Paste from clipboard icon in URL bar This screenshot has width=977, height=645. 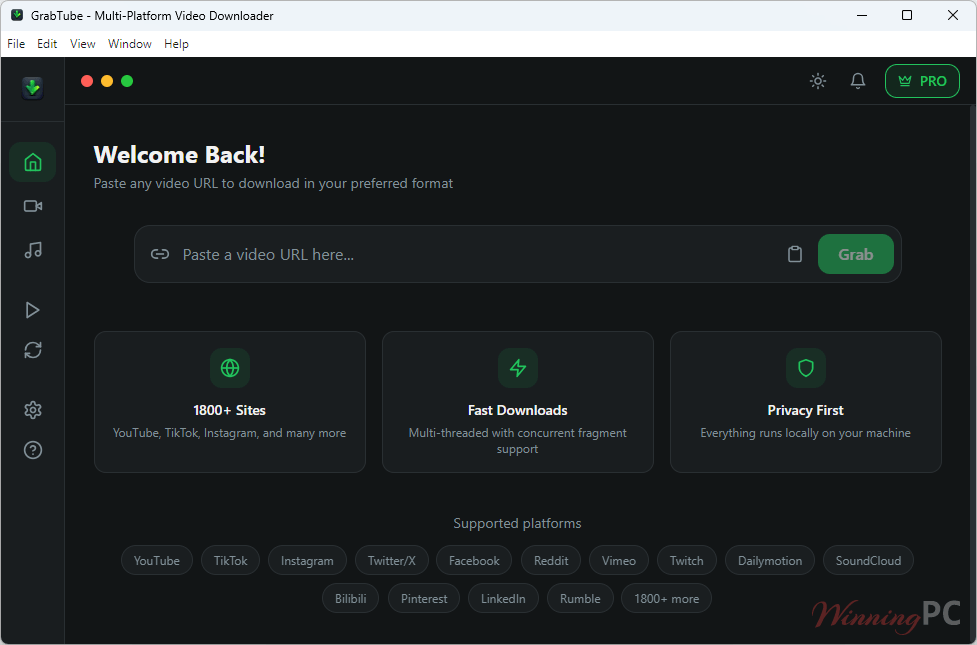794,254
